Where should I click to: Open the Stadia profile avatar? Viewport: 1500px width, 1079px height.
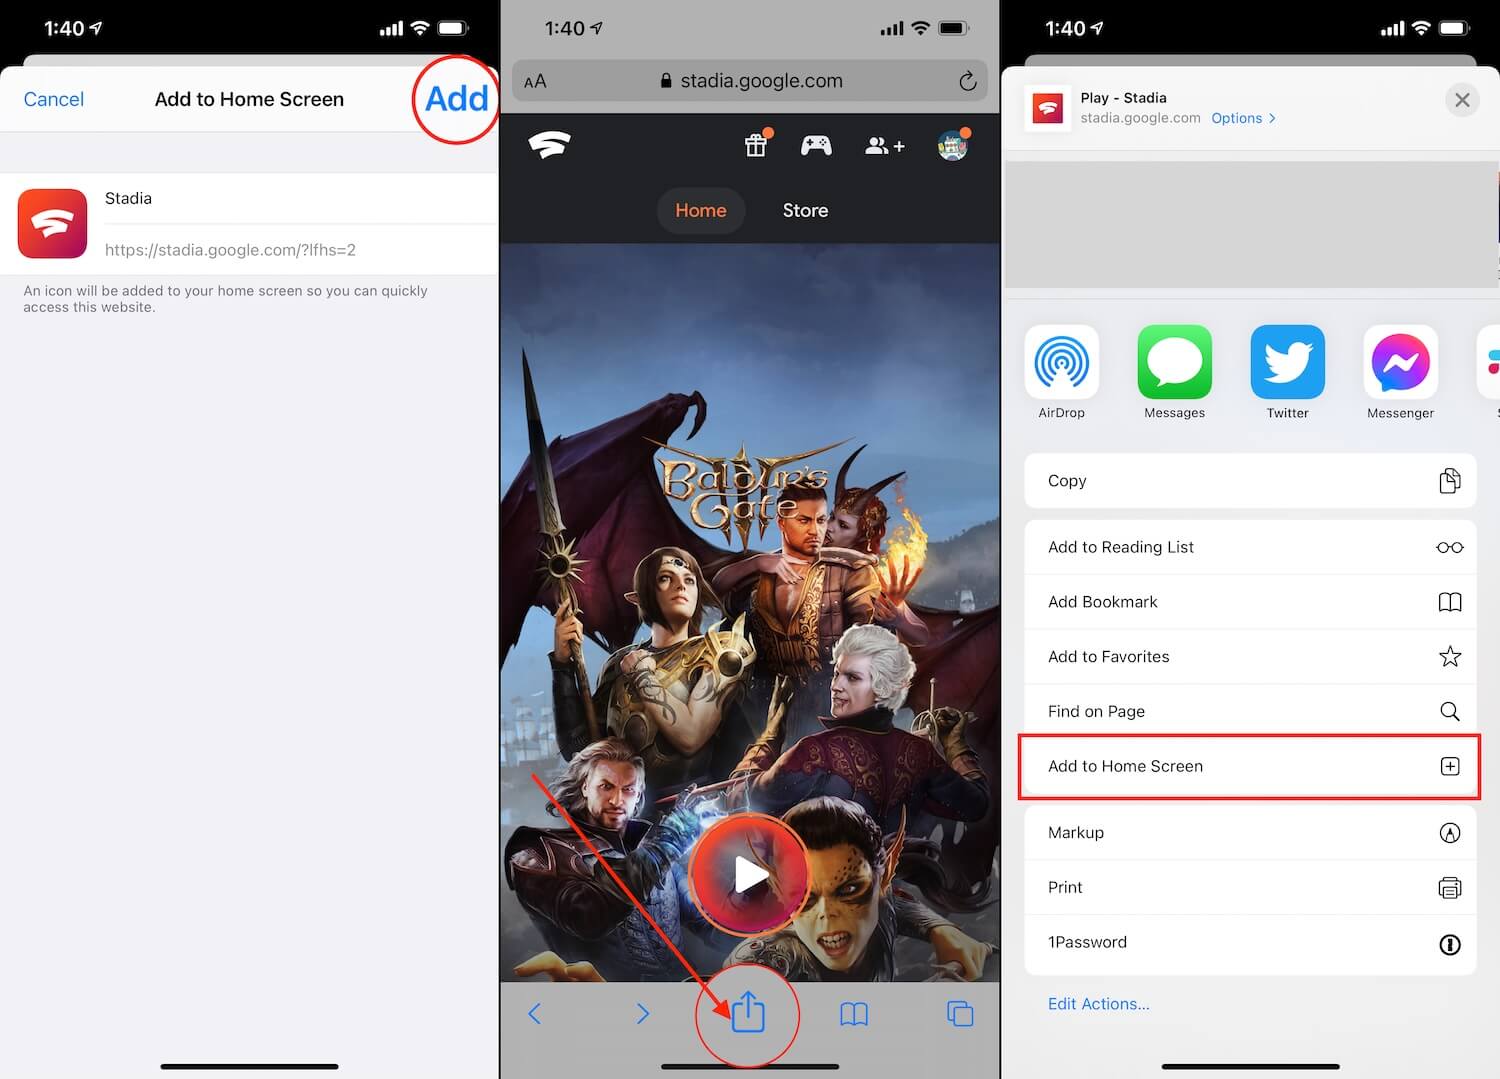coord(952,145)
